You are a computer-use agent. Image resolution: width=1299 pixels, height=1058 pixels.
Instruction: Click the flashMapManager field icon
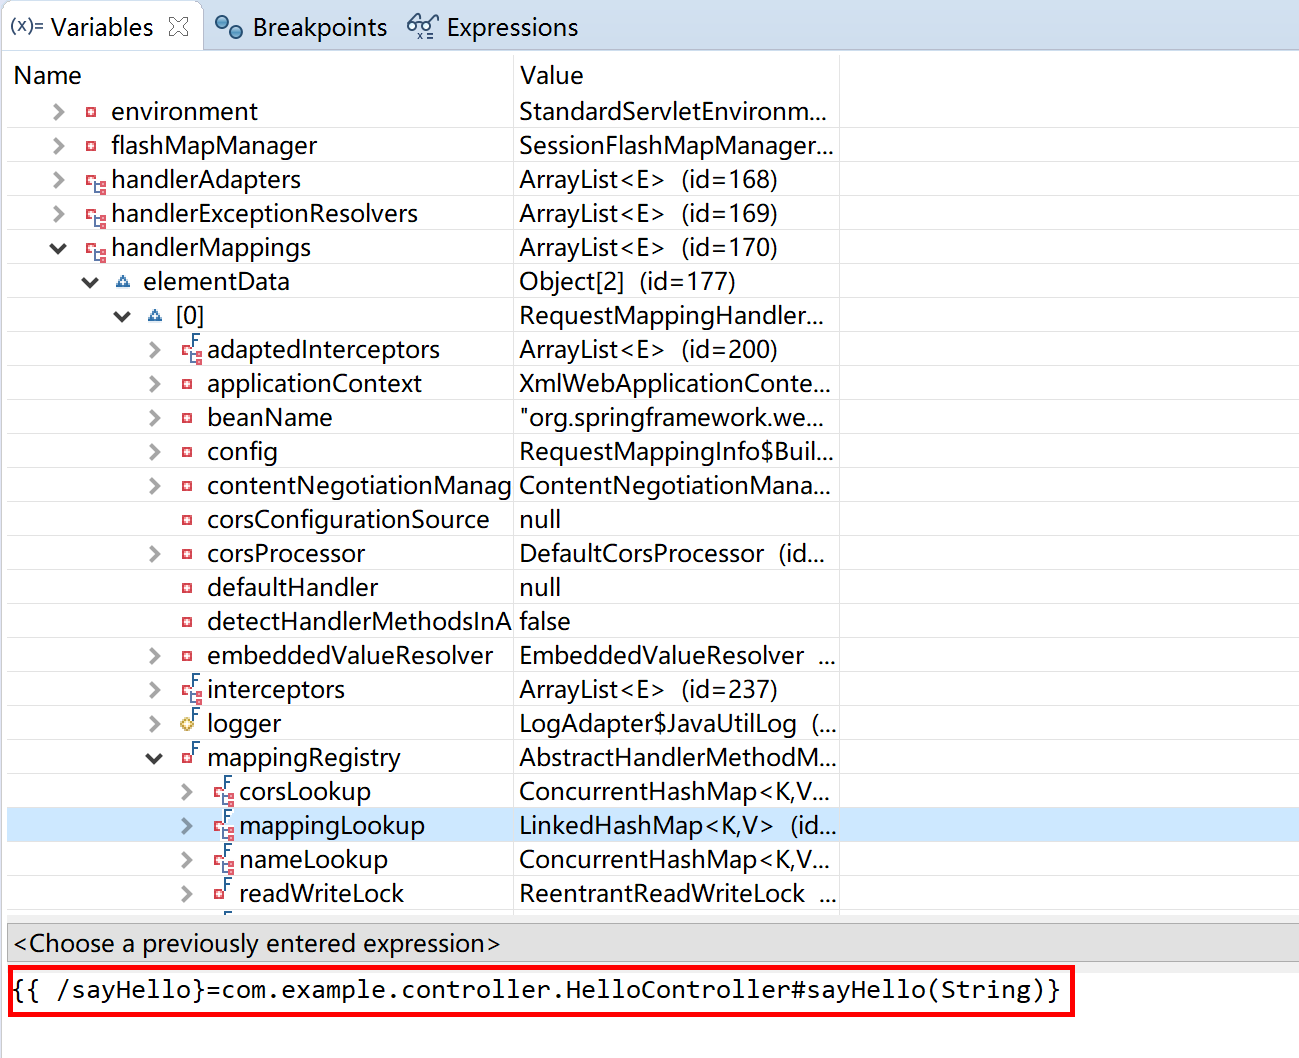[x=91, y=146]
